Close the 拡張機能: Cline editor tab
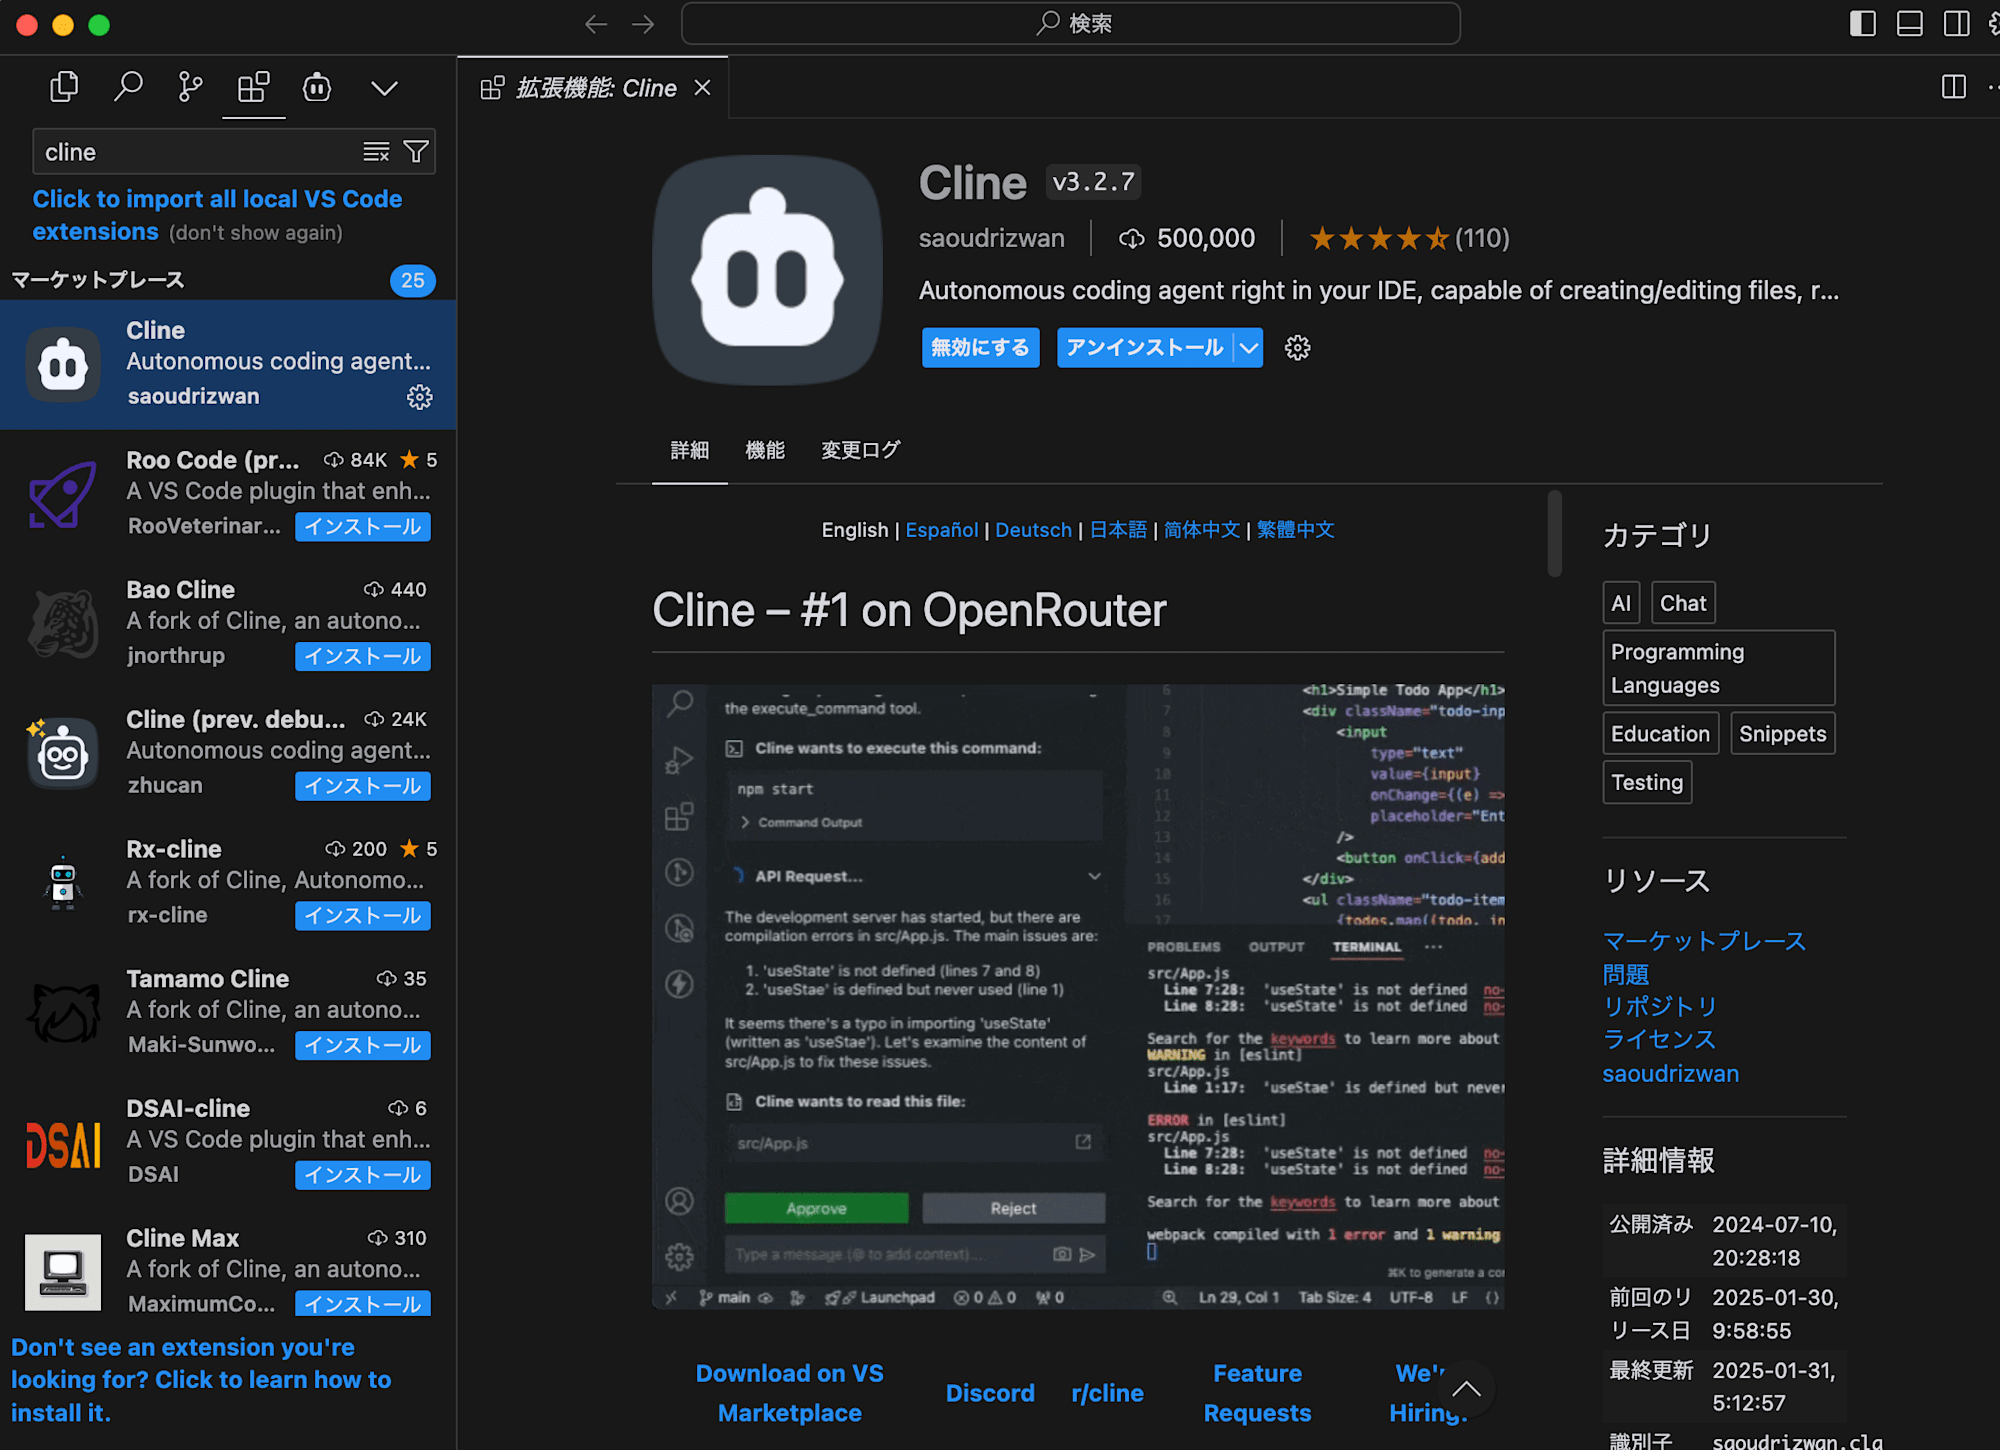 click(x=703, y=88)
